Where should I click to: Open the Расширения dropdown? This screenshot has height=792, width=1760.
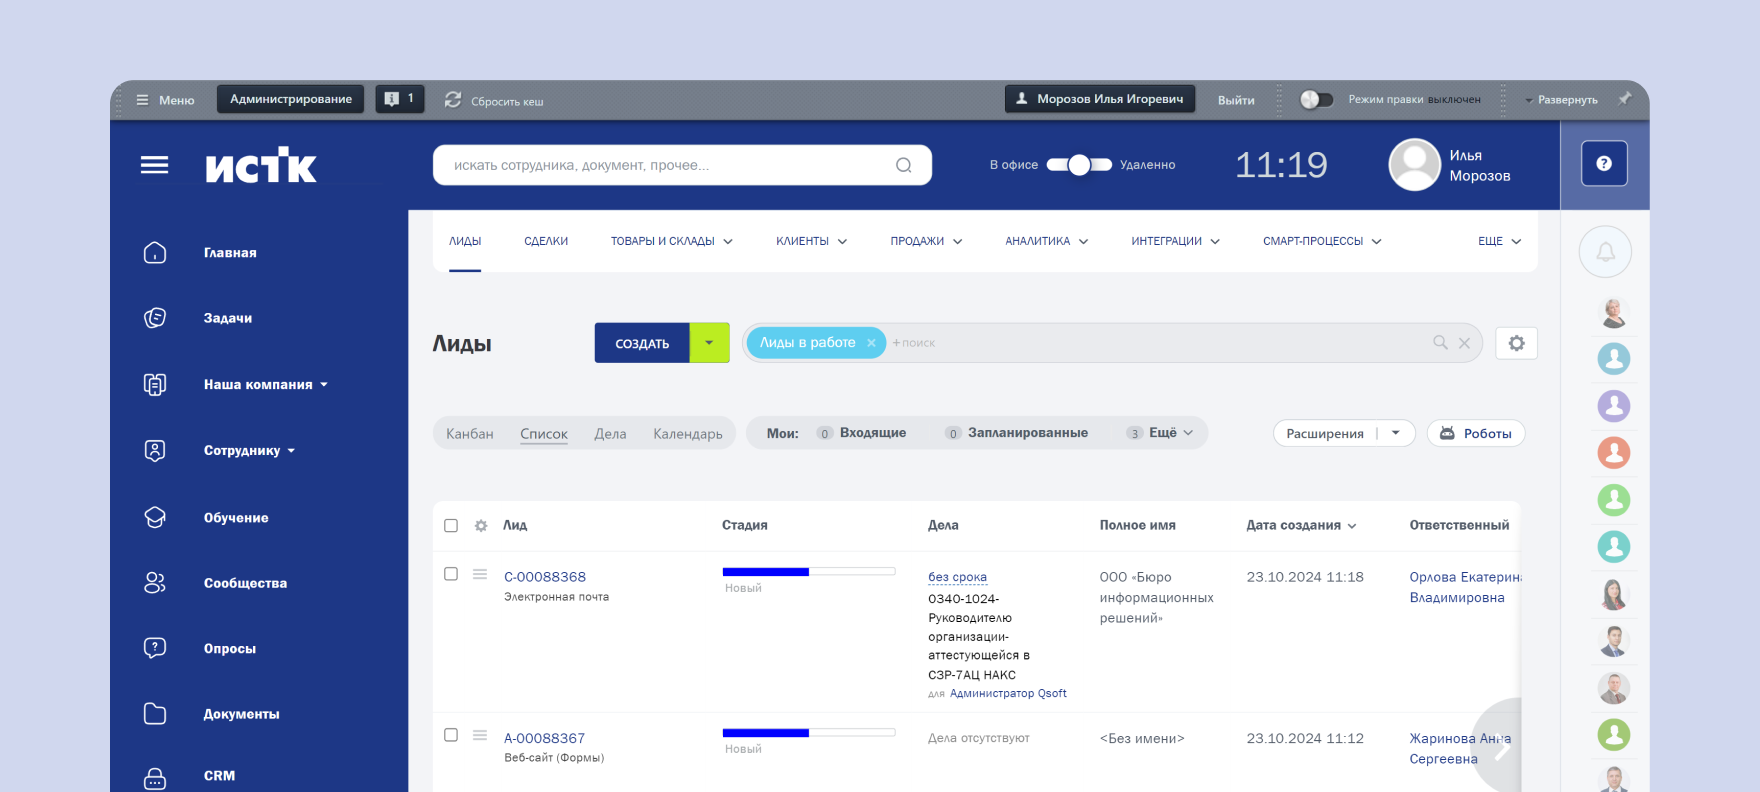point(1396,433)
